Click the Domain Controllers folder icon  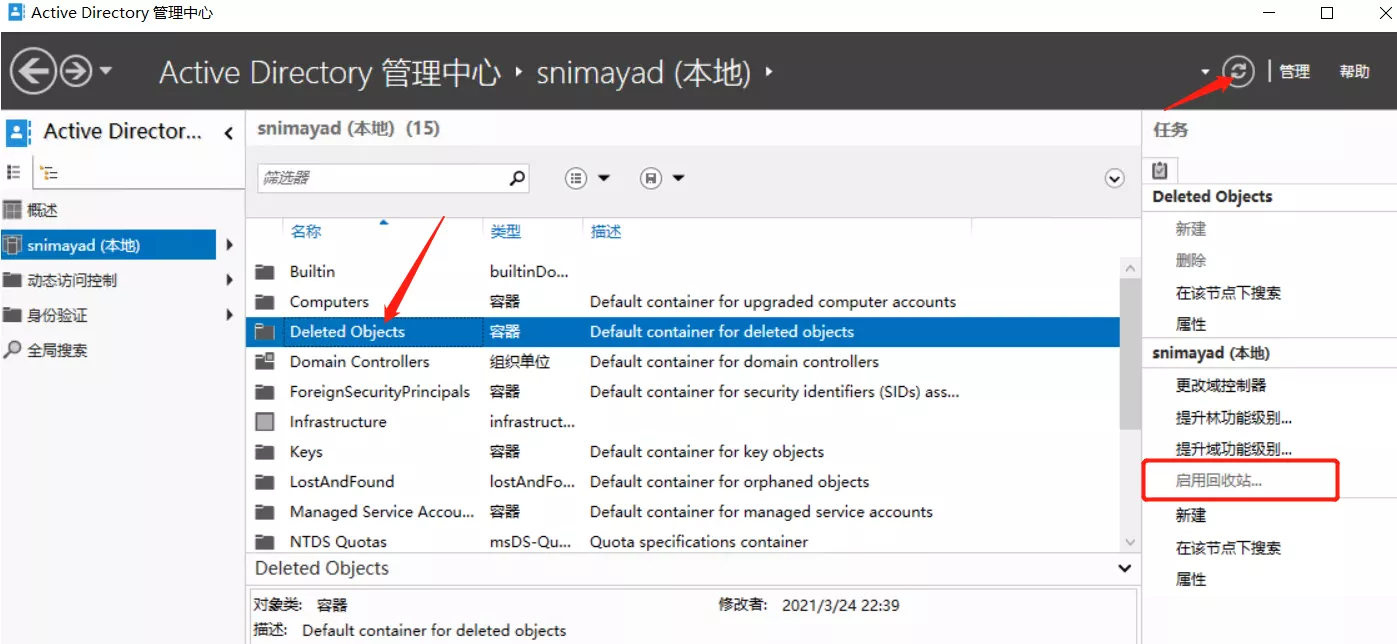[265, 362]
